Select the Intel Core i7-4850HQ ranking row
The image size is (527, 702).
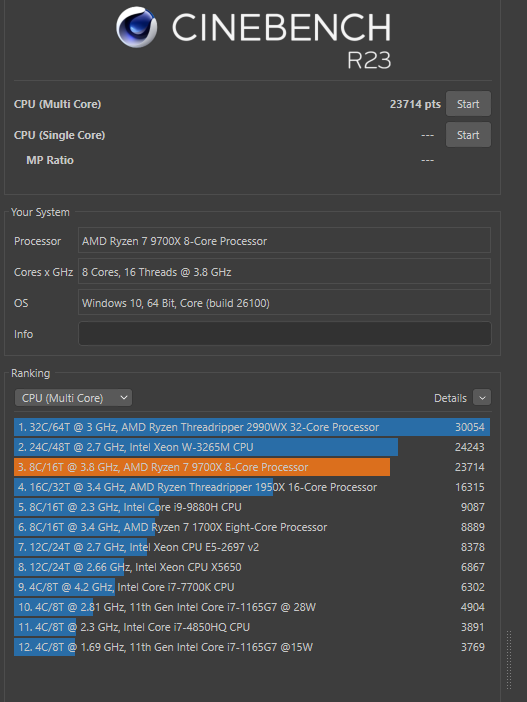point(252,627)
